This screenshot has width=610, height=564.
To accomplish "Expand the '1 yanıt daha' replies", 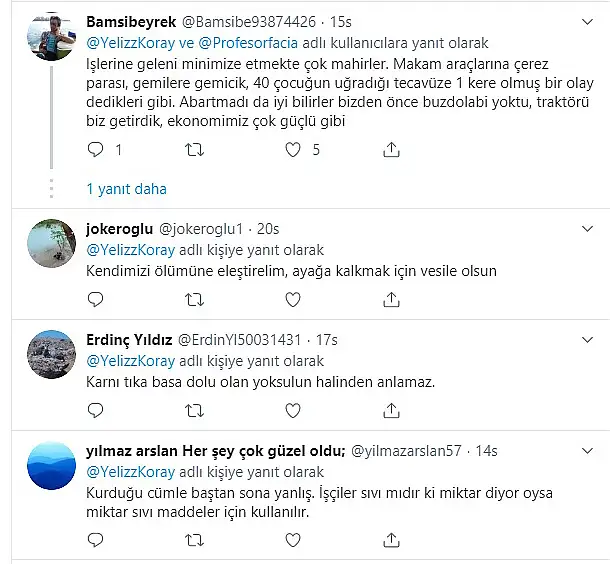I will [x=126, y=189].
